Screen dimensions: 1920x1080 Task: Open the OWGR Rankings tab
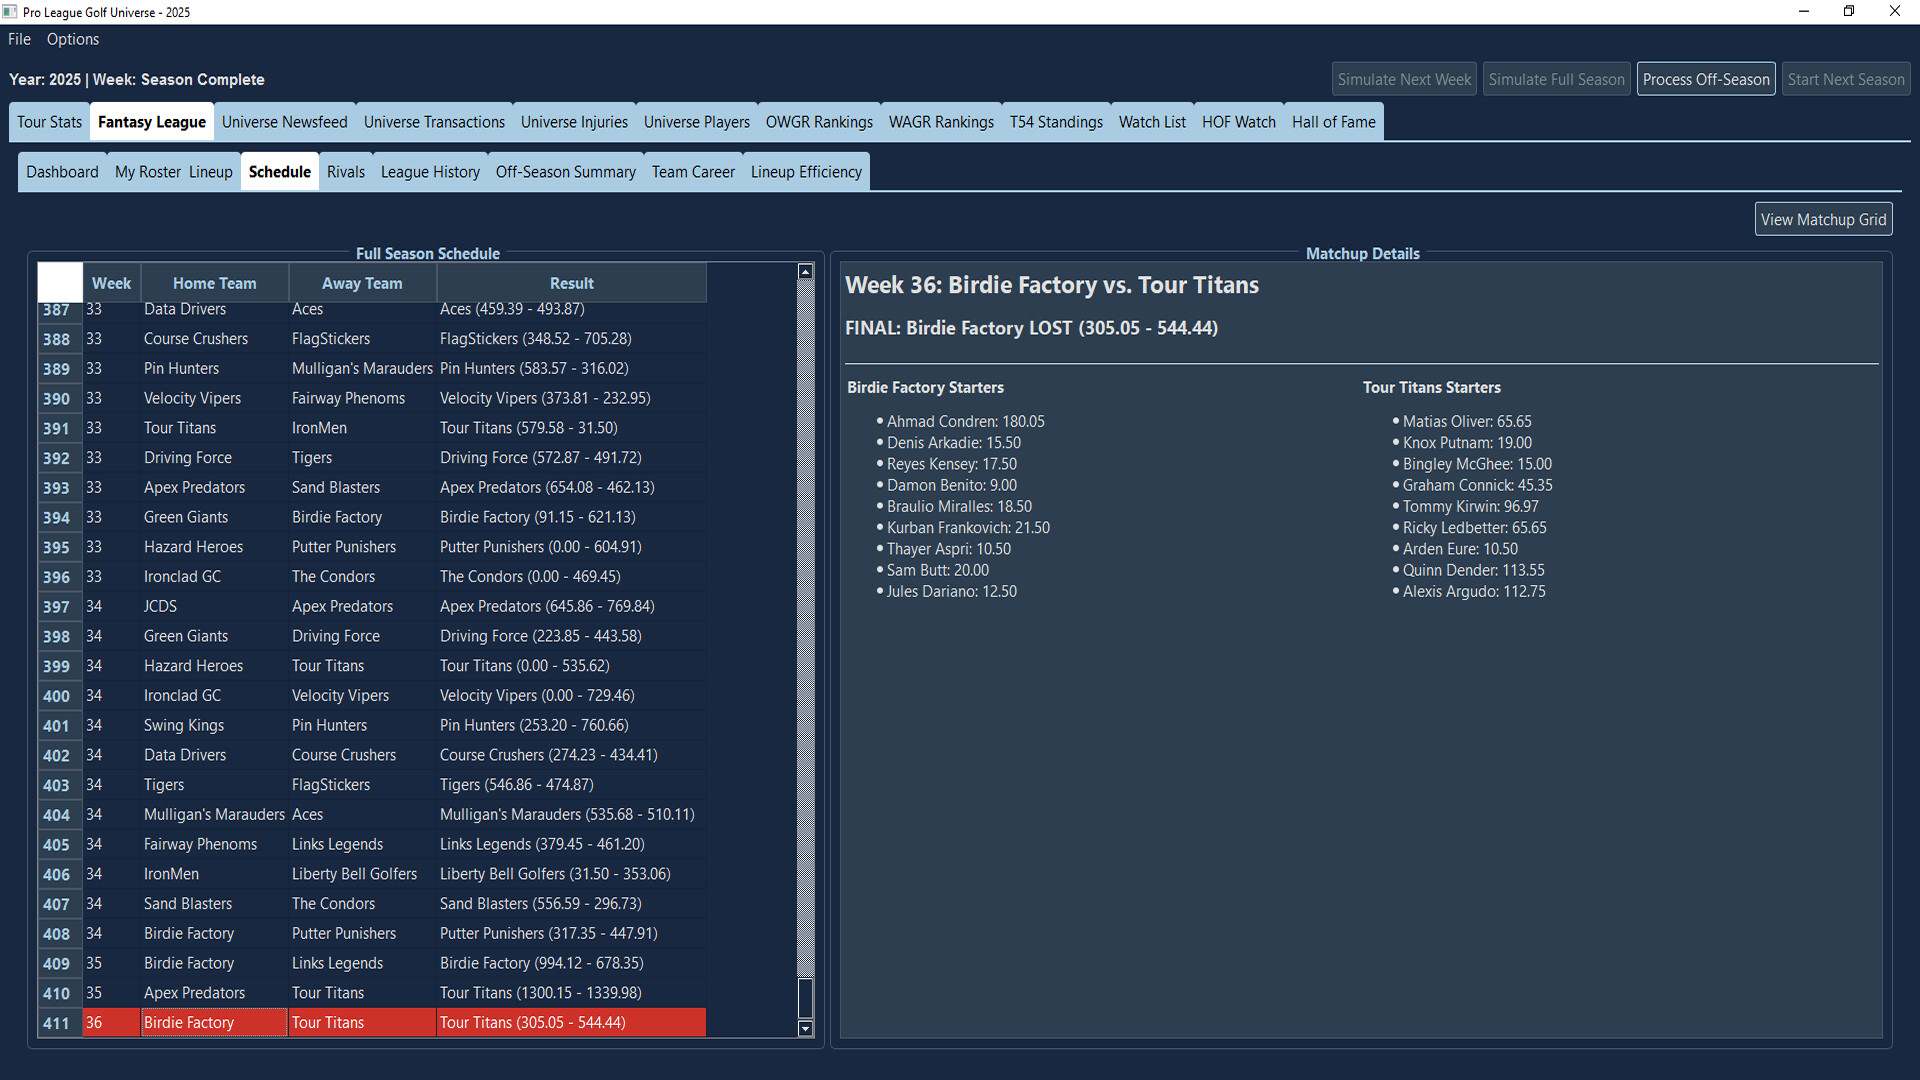point(818,121)
